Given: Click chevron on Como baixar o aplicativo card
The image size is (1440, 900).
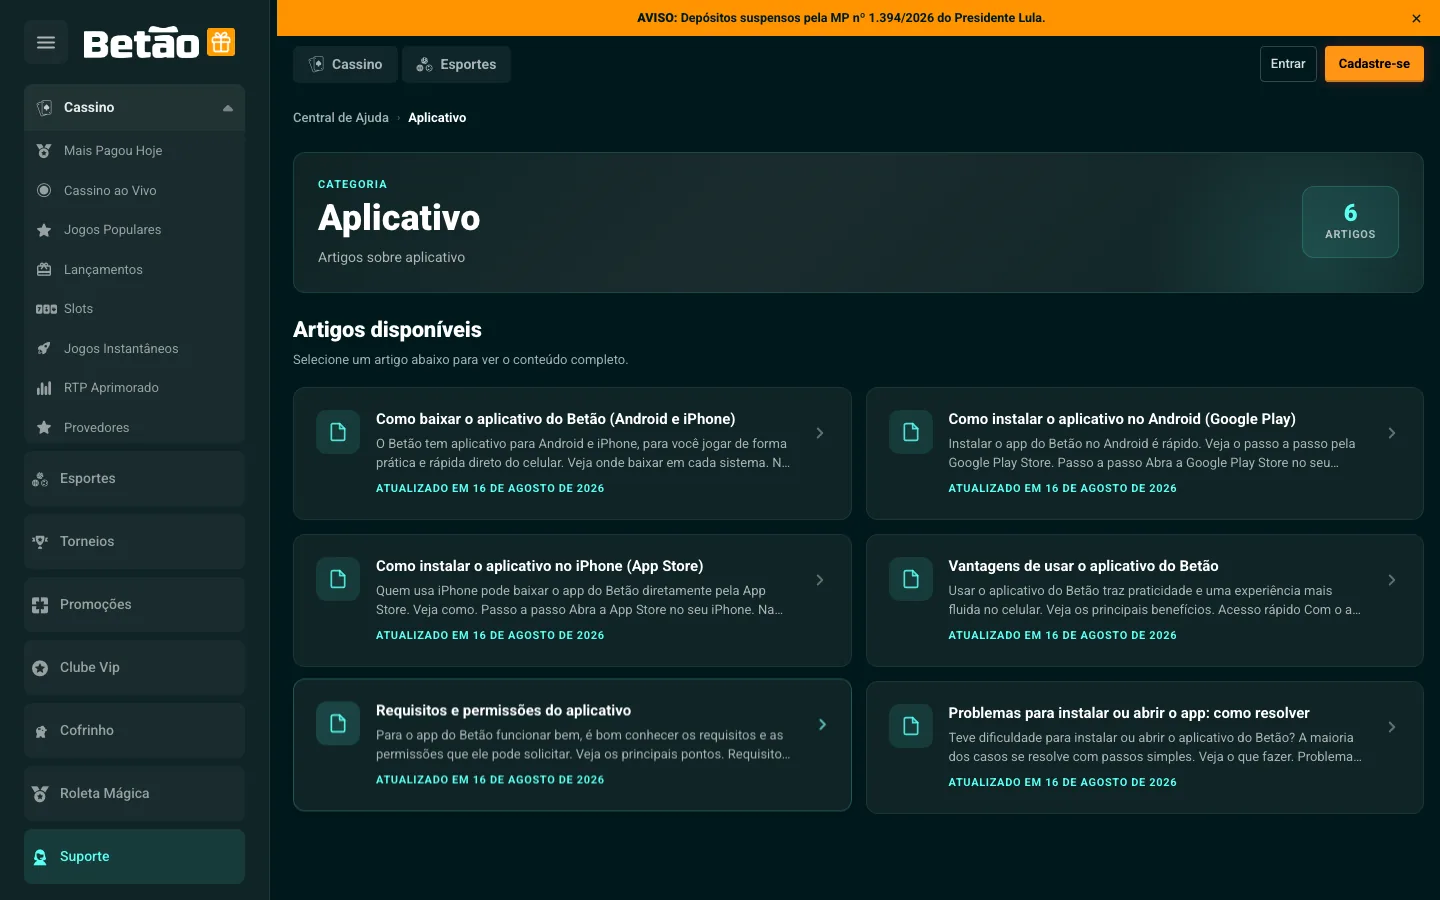Looking at the screenshot, I should [820, 433].
